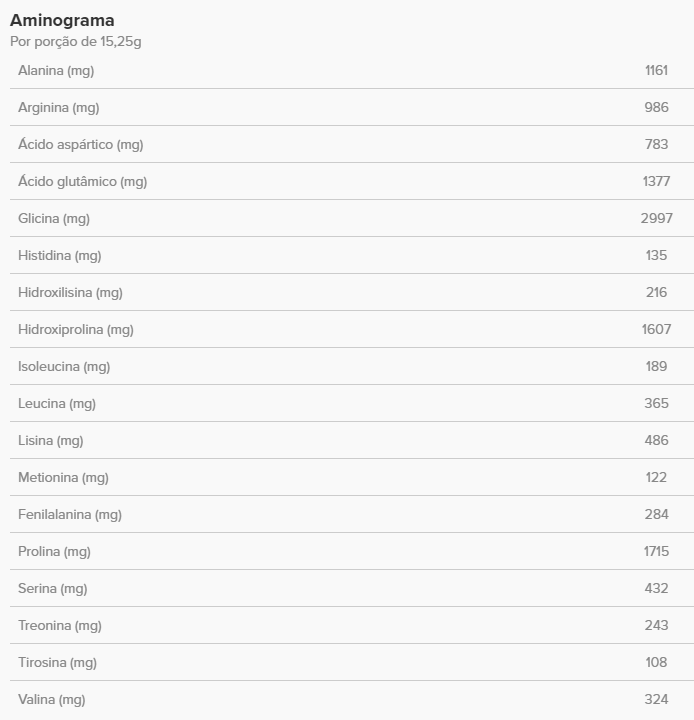Select the Alanina (mg) row label
This screenshot has height=720, width=694.
pyautogui.click(x=56, y=70)
